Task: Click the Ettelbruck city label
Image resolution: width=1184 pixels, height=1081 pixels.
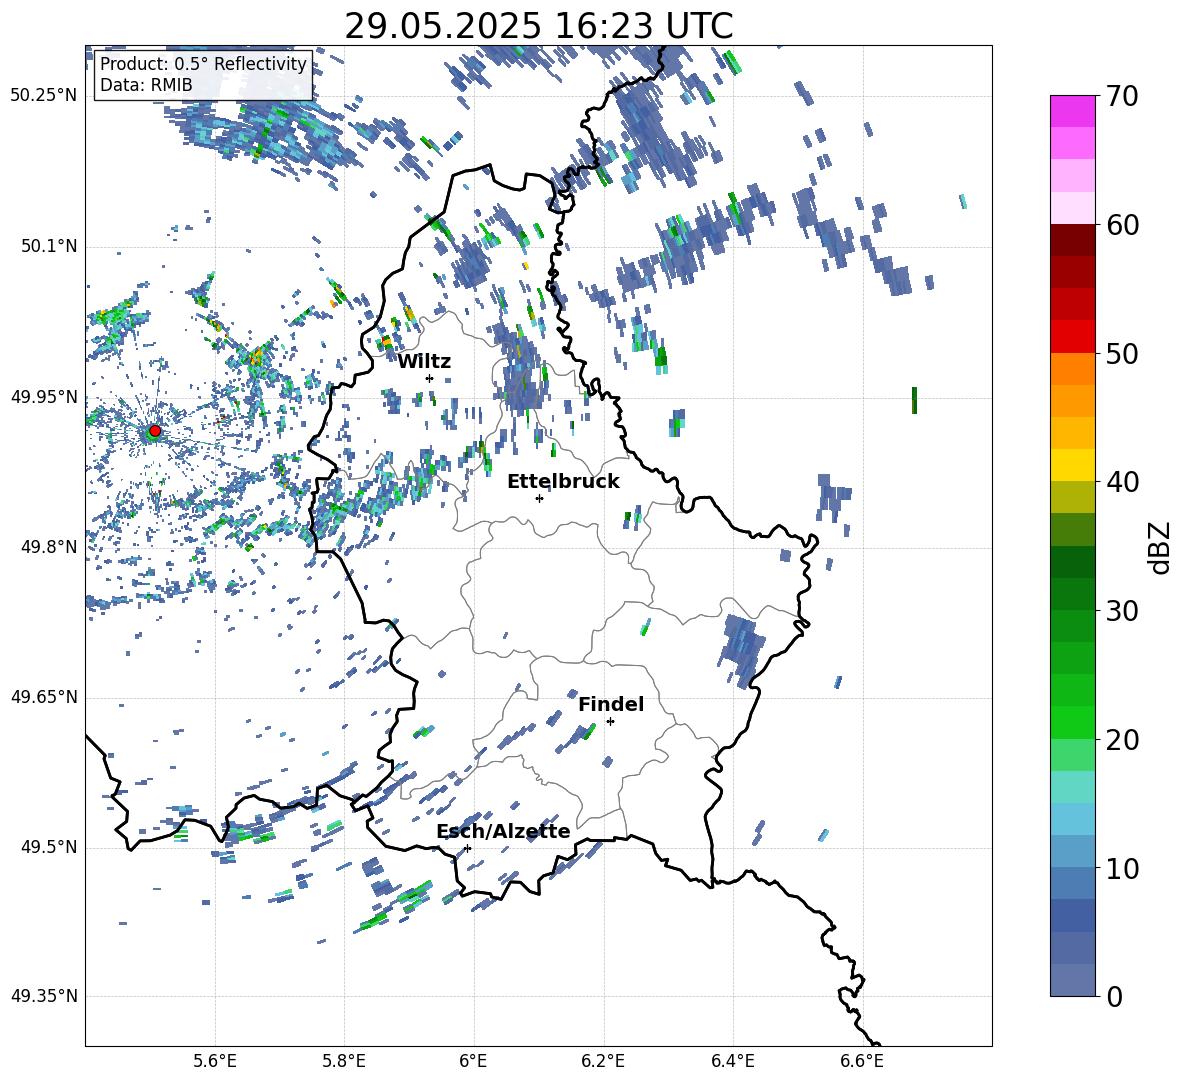Action: click(563, 482)
